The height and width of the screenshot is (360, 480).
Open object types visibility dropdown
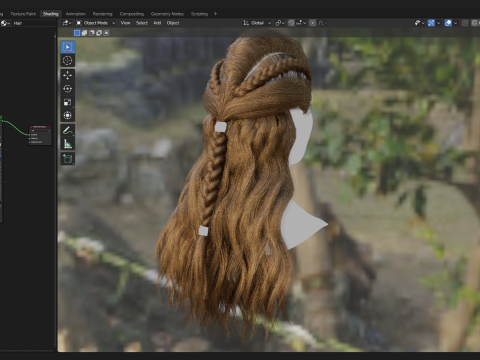[419, 23]
